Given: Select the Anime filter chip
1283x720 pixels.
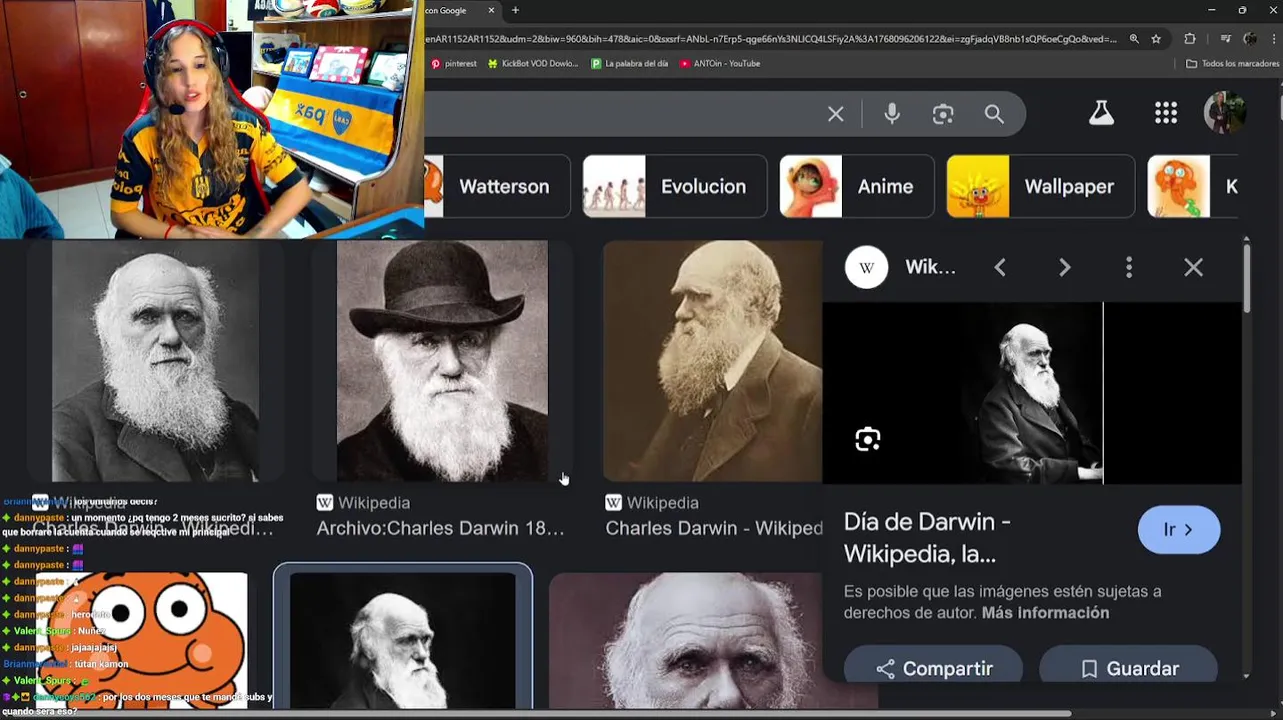Looking at the screenshot, I should (857, 186).
